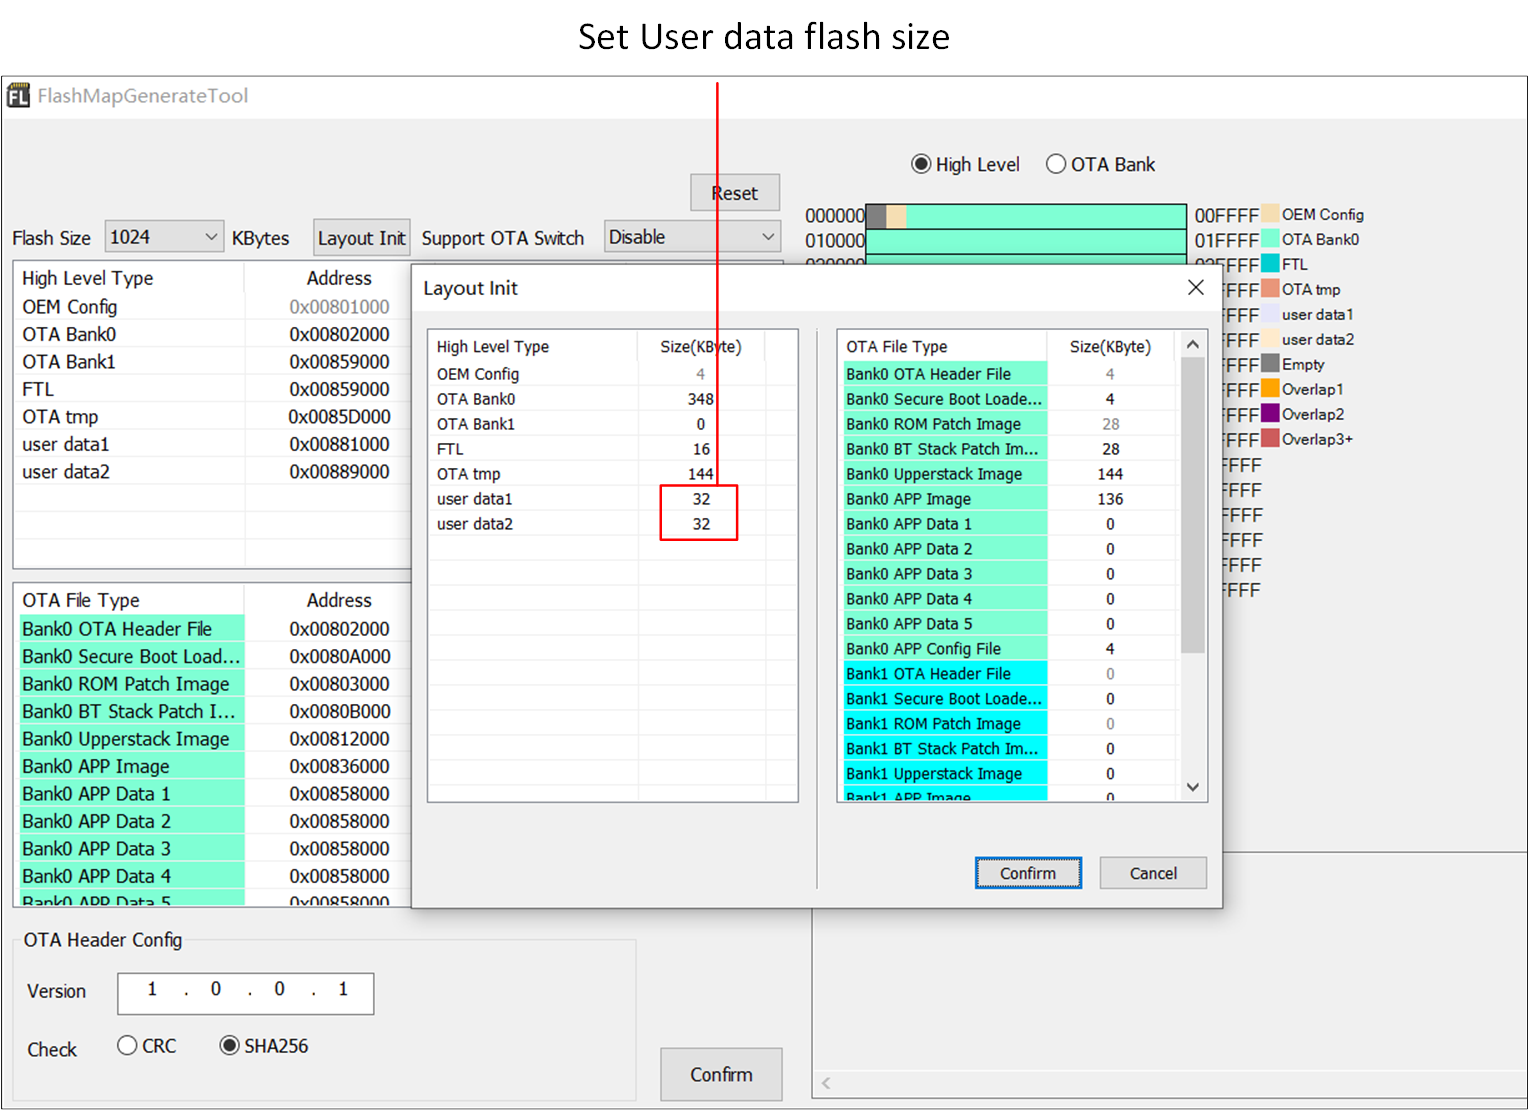Open the Flash Size dropdown
The width and height of the screenshot is (1529, 1110).
(164, 237)
